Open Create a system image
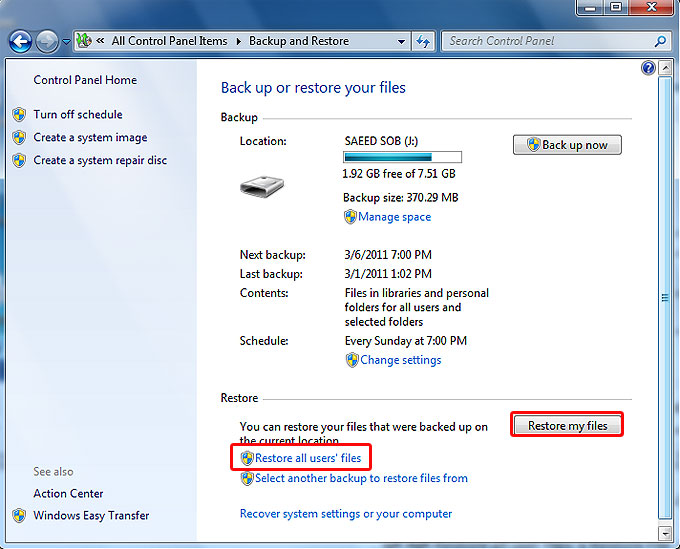The height and width of the screenshot is (549, 680). coord(90,137)
